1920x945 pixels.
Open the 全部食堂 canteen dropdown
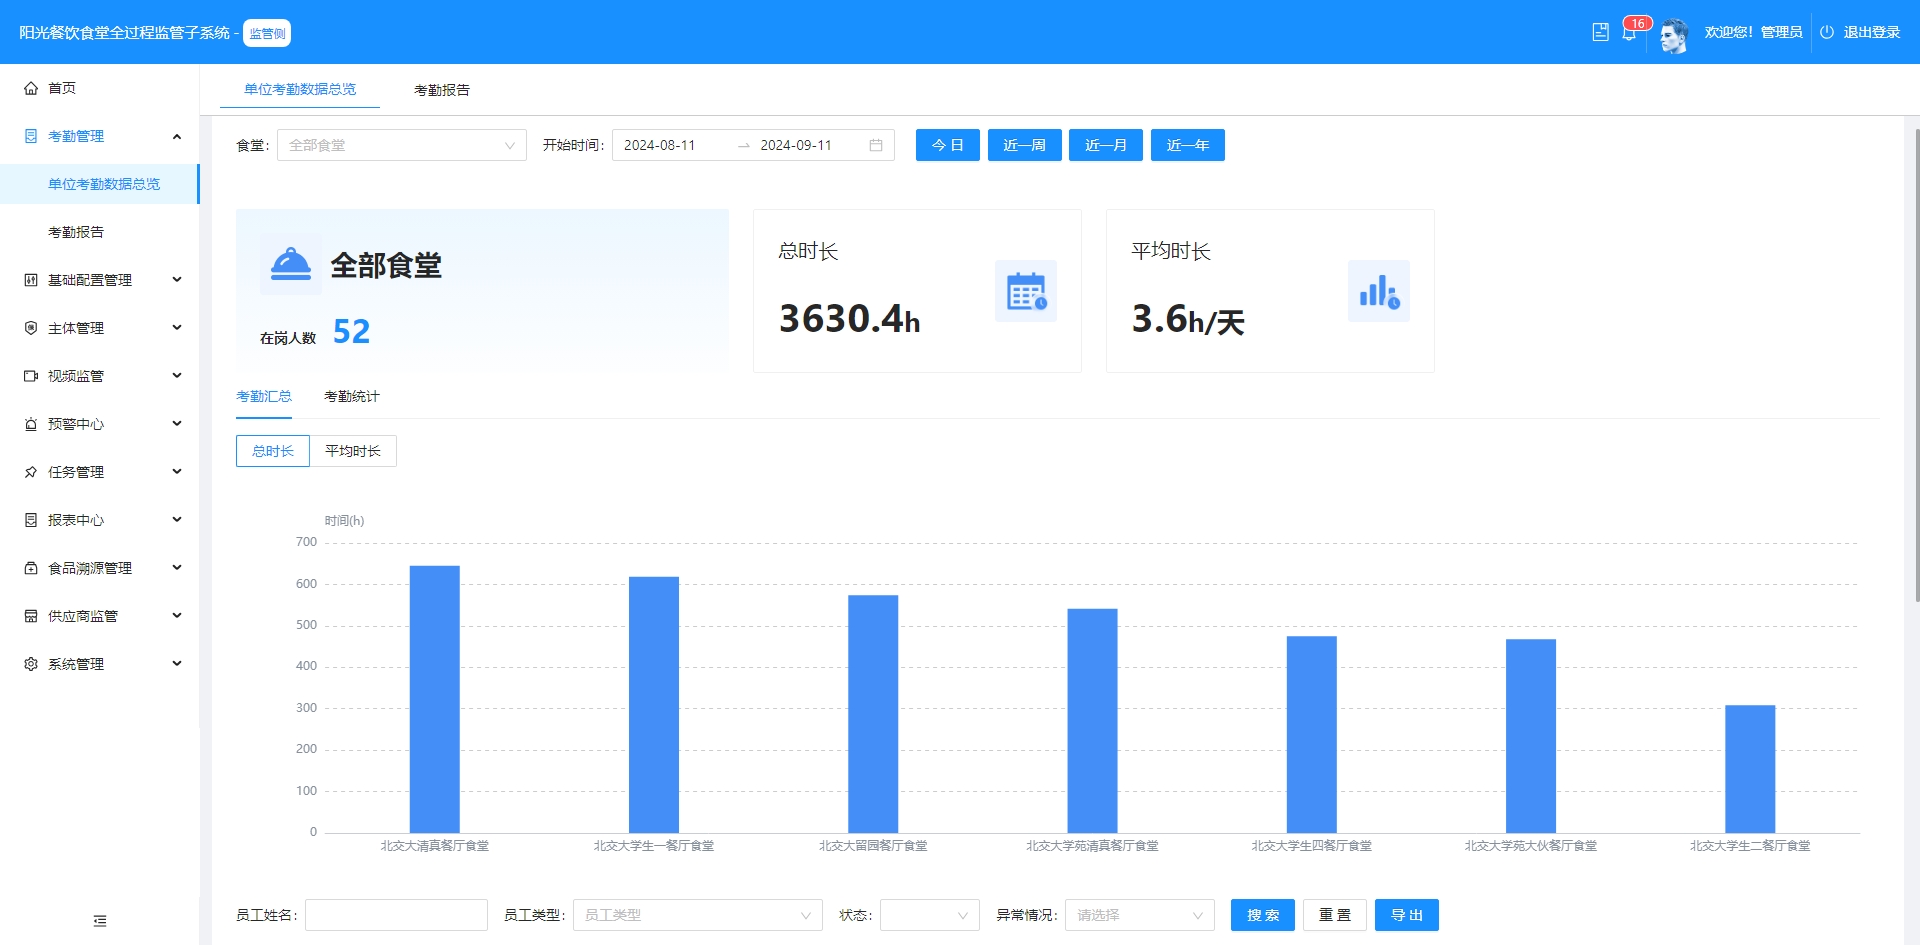(x=402, y=145)
